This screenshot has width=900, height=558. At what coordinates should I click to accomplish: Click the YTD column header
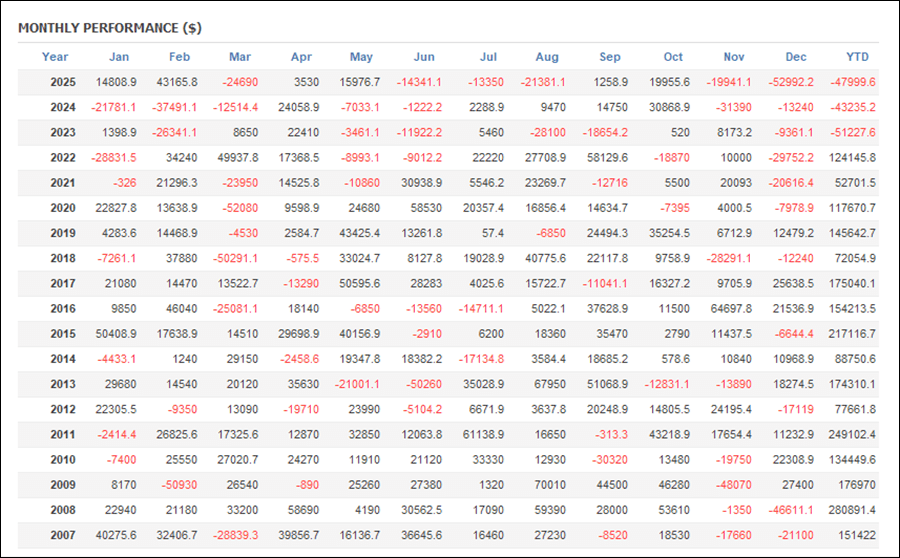pyautogui.click(x=857, y=57)
